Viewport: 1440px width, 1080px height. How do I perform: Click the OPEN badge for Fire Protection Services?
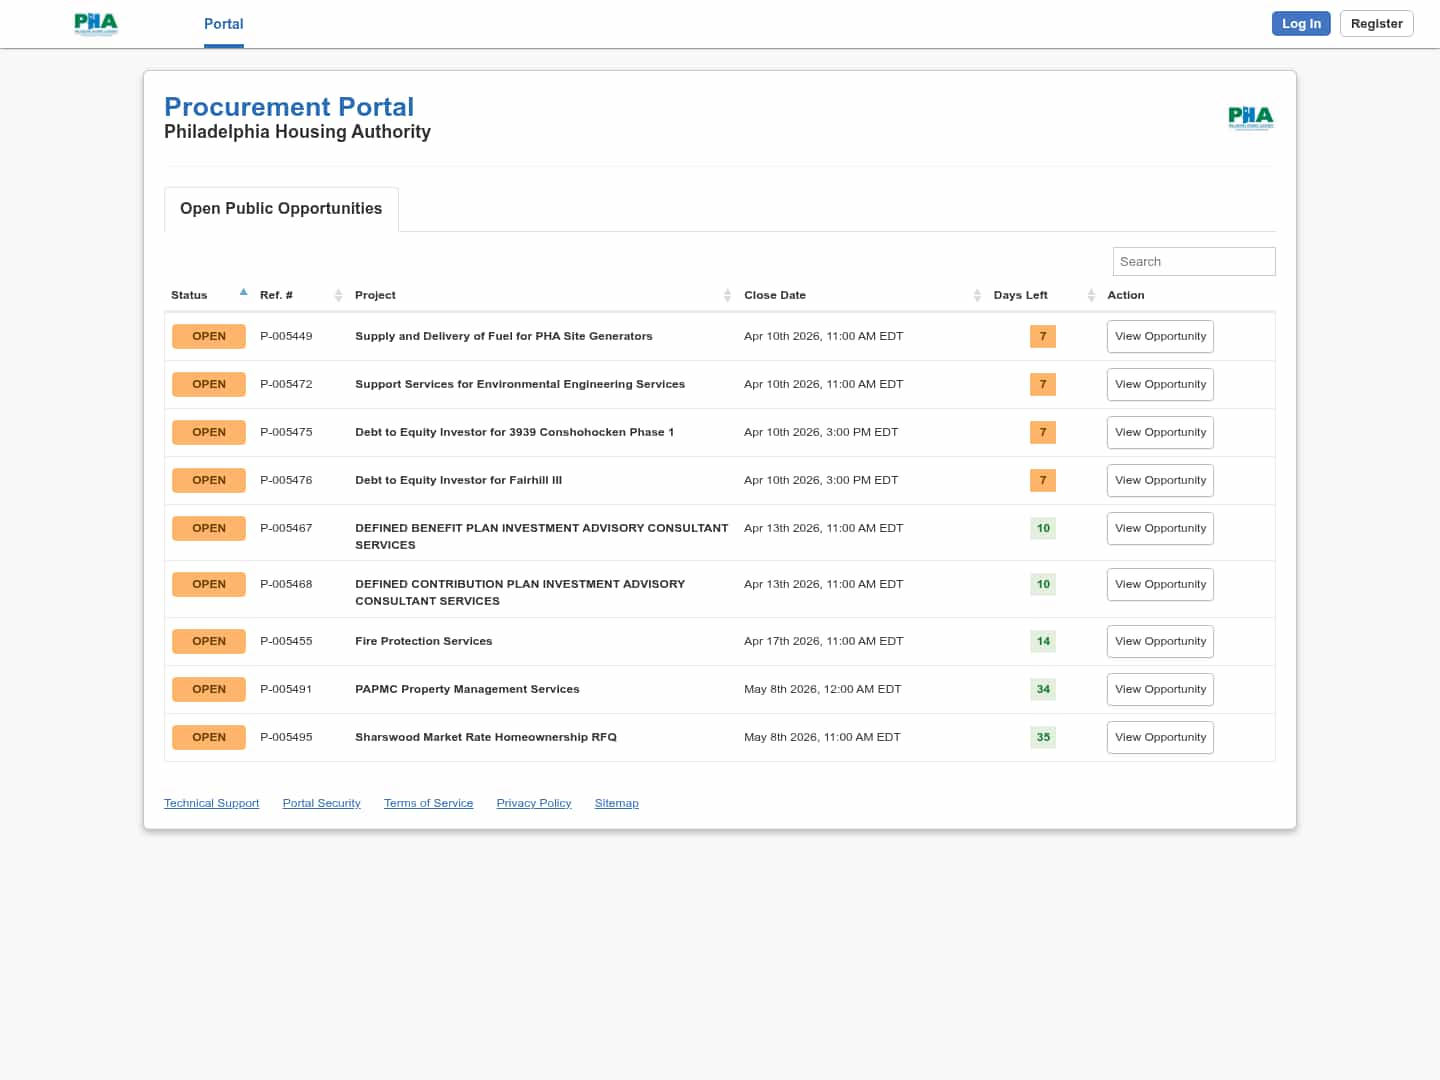(209, 641)
